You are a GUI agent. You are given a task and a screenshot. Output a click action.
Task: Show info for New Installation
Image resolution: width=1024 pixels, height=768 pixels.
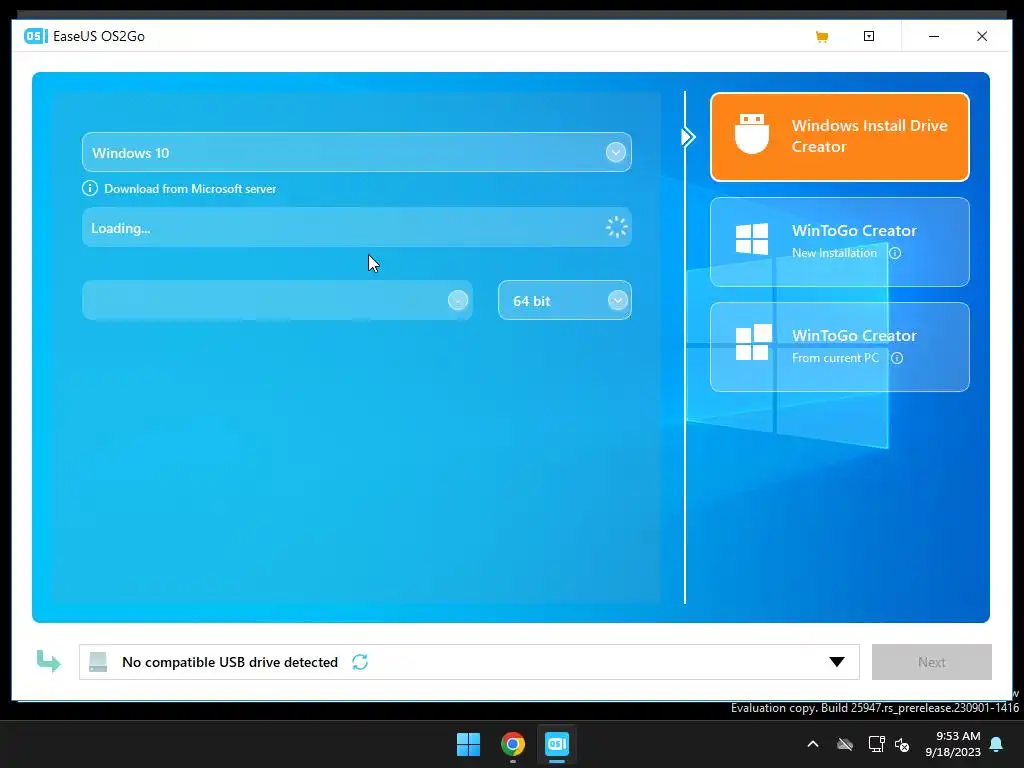click(895, 253)
